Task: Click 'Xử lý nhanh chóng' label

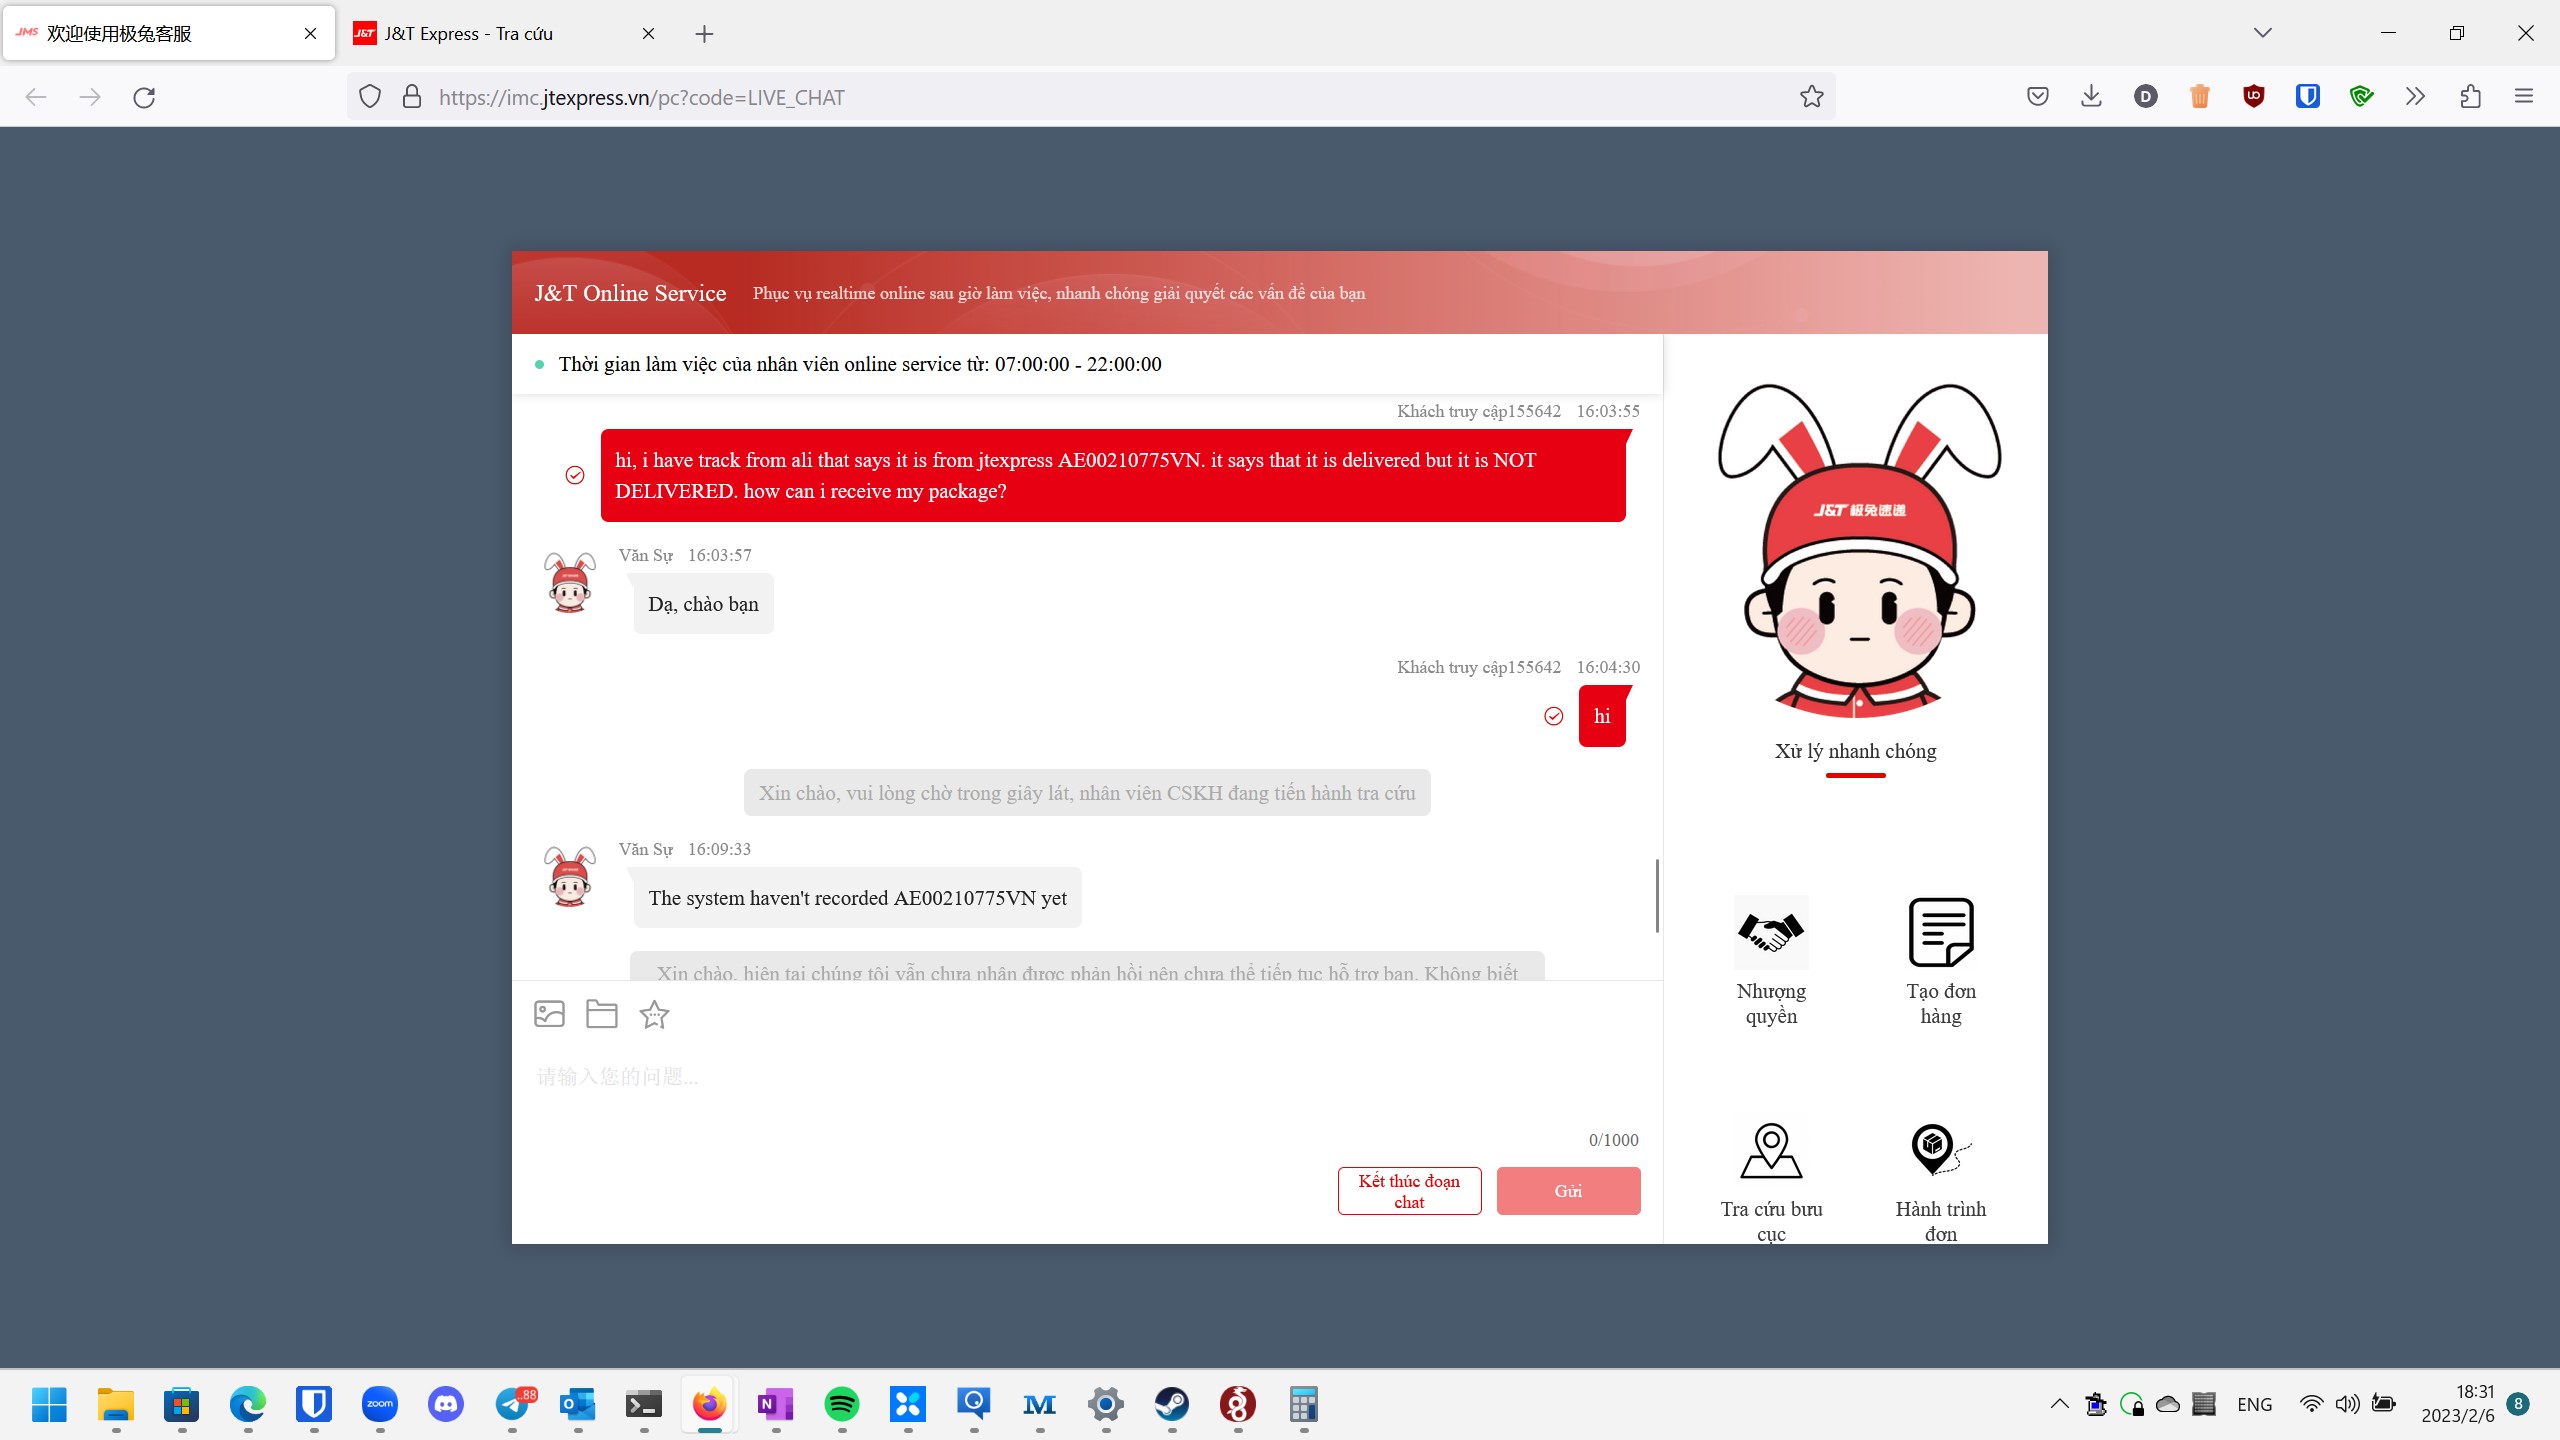Action: (1855, 751)
